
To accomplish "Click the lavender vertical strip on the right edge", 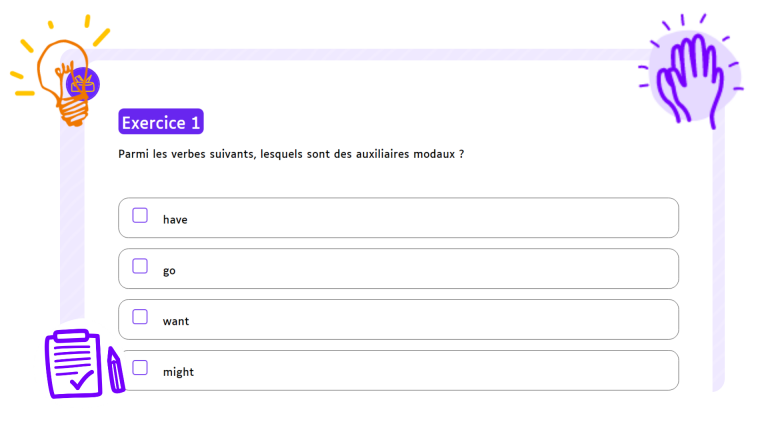I will coord(717,260).
